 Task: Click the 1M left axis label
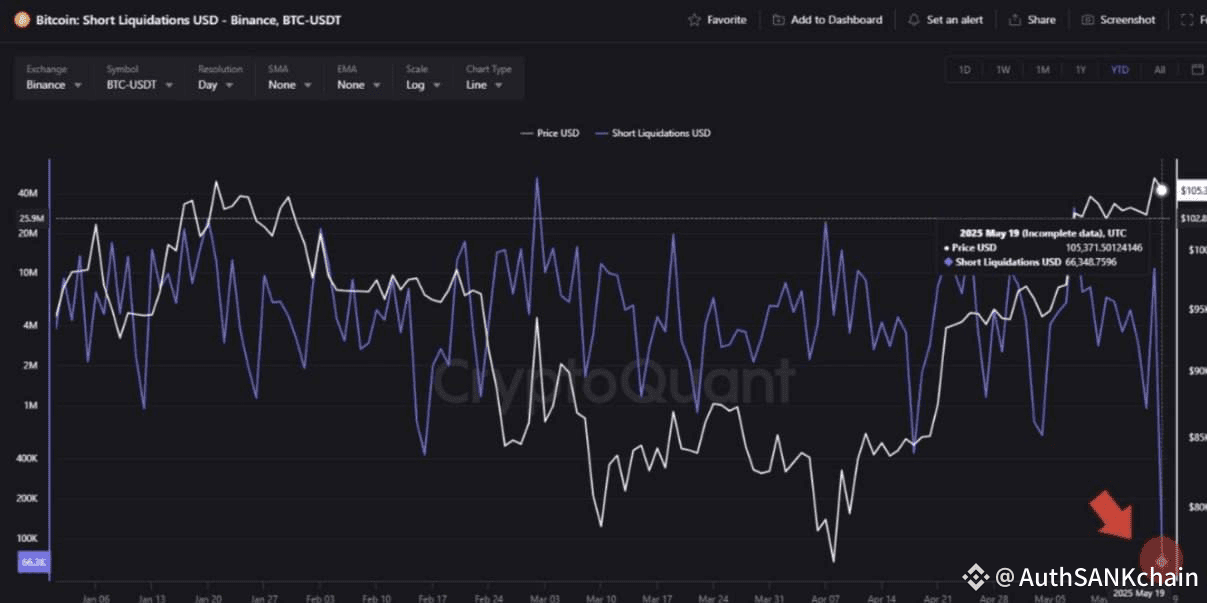pos(31,405)
